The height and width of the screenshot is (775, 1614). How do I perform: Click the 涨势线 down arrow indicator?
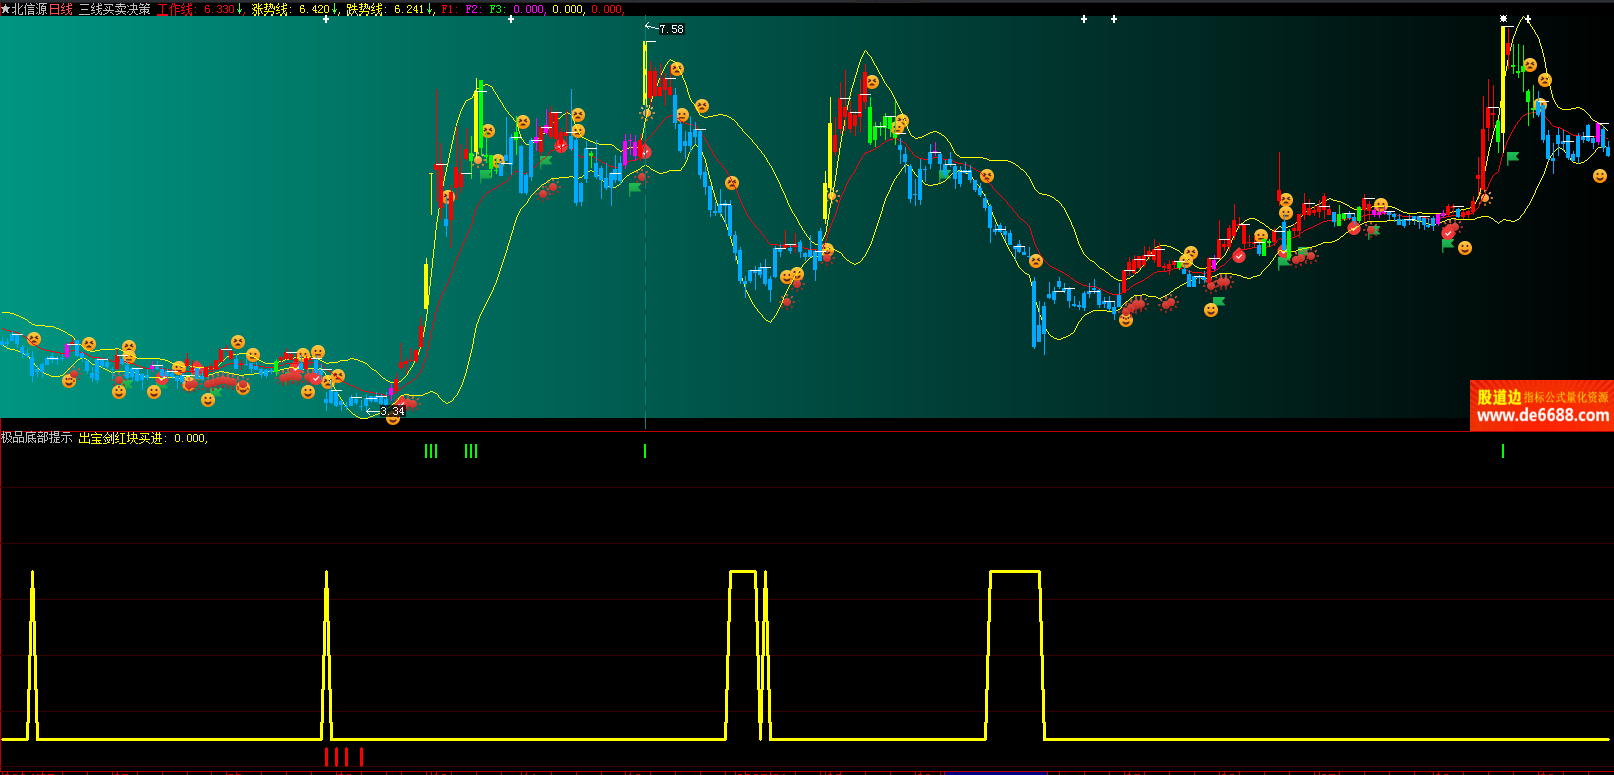click(335, 9)
